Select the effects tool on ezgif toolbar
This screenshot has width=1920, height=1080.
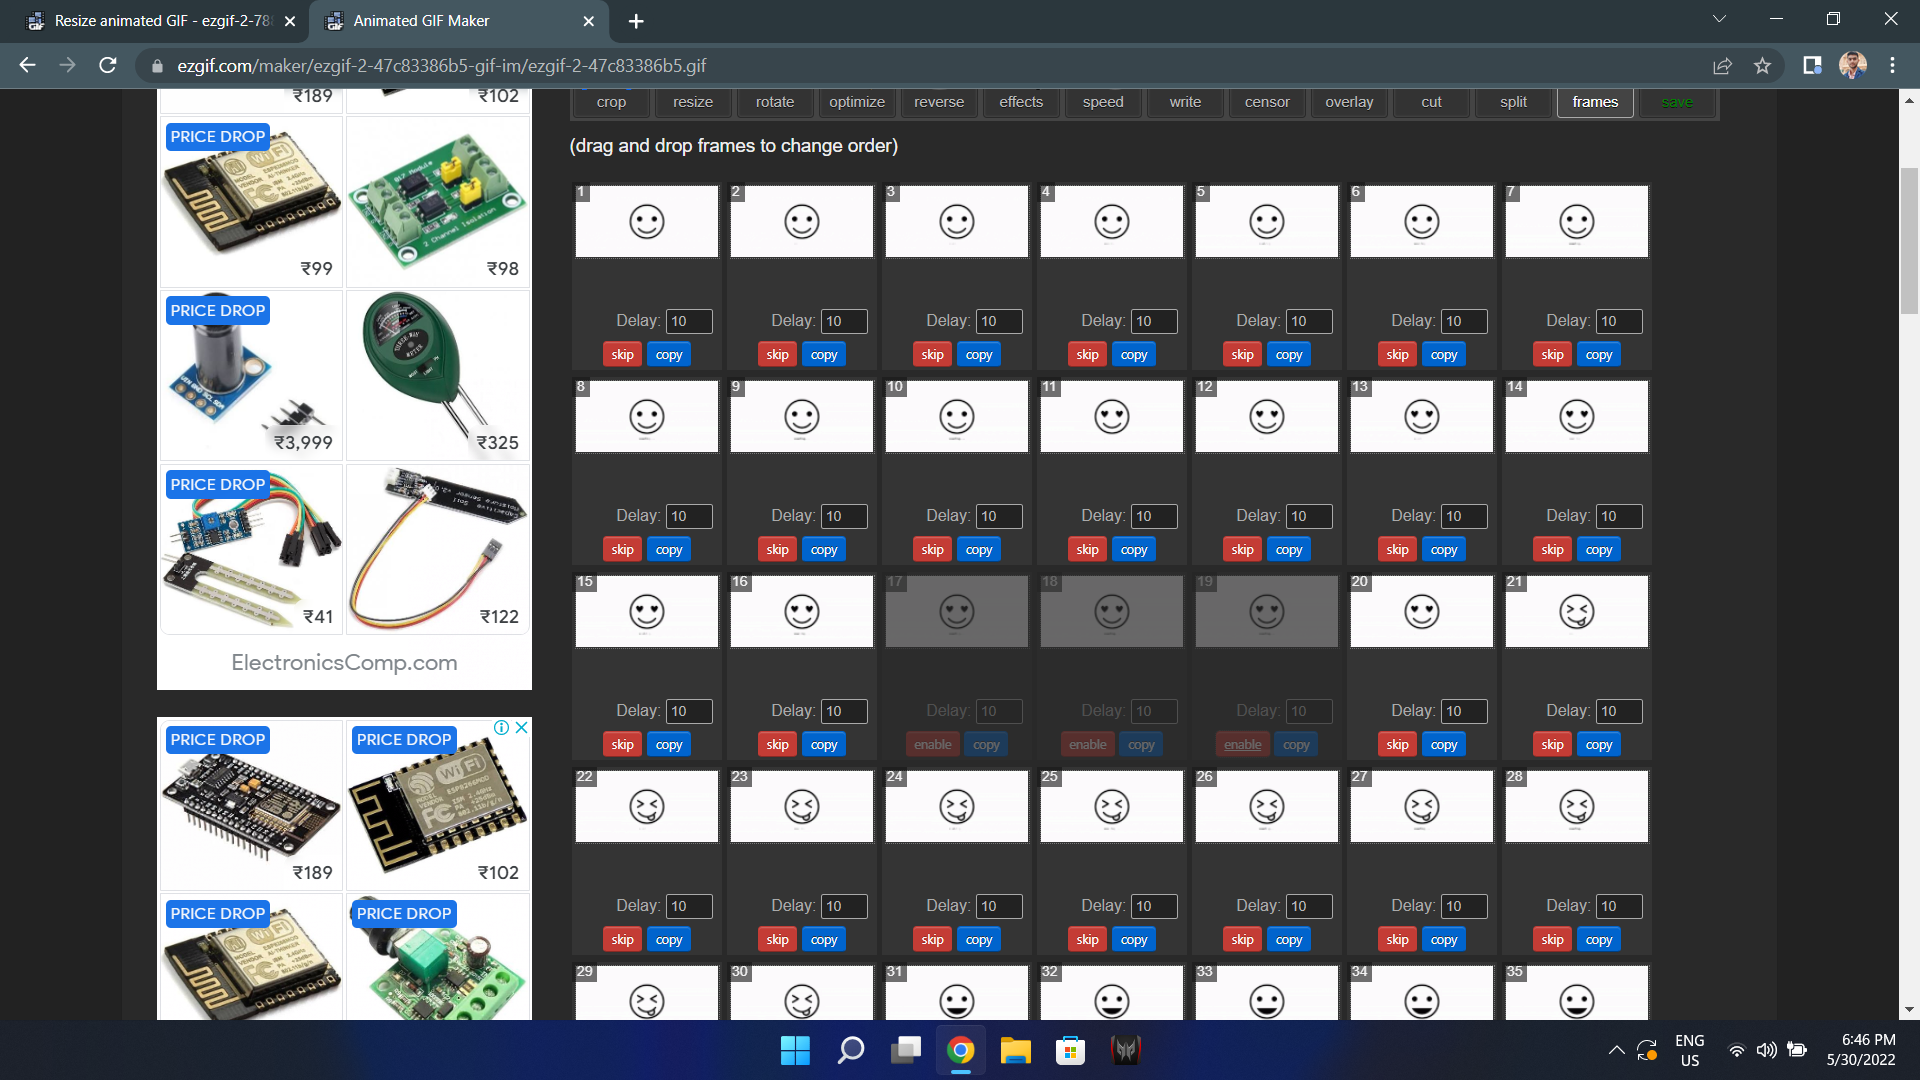[1021, 102]
